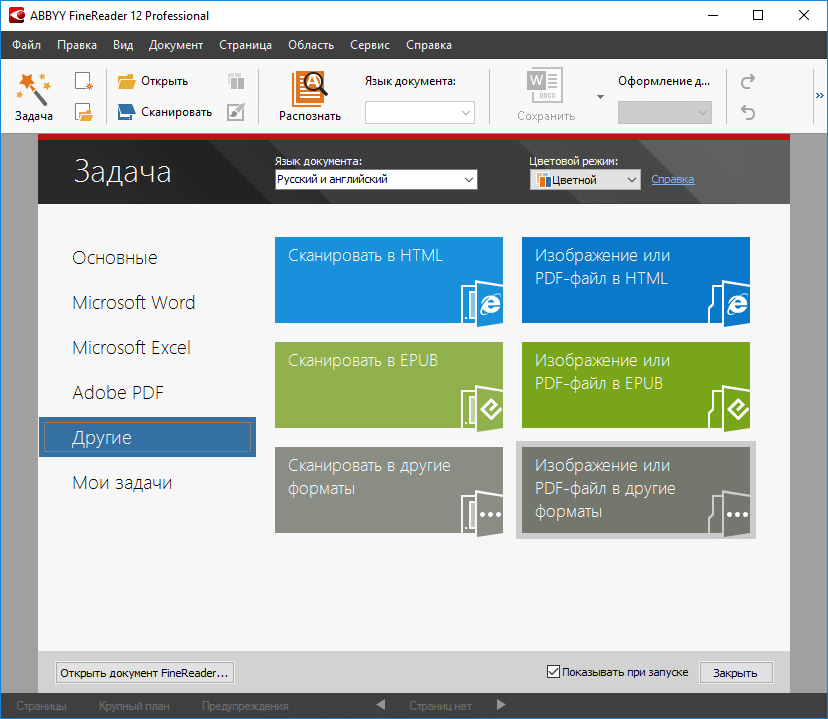Click Изображение или PDF-файл в другие форматы tile
The height and width of the screenshot is (719, 828).
(x=636, y=490)
